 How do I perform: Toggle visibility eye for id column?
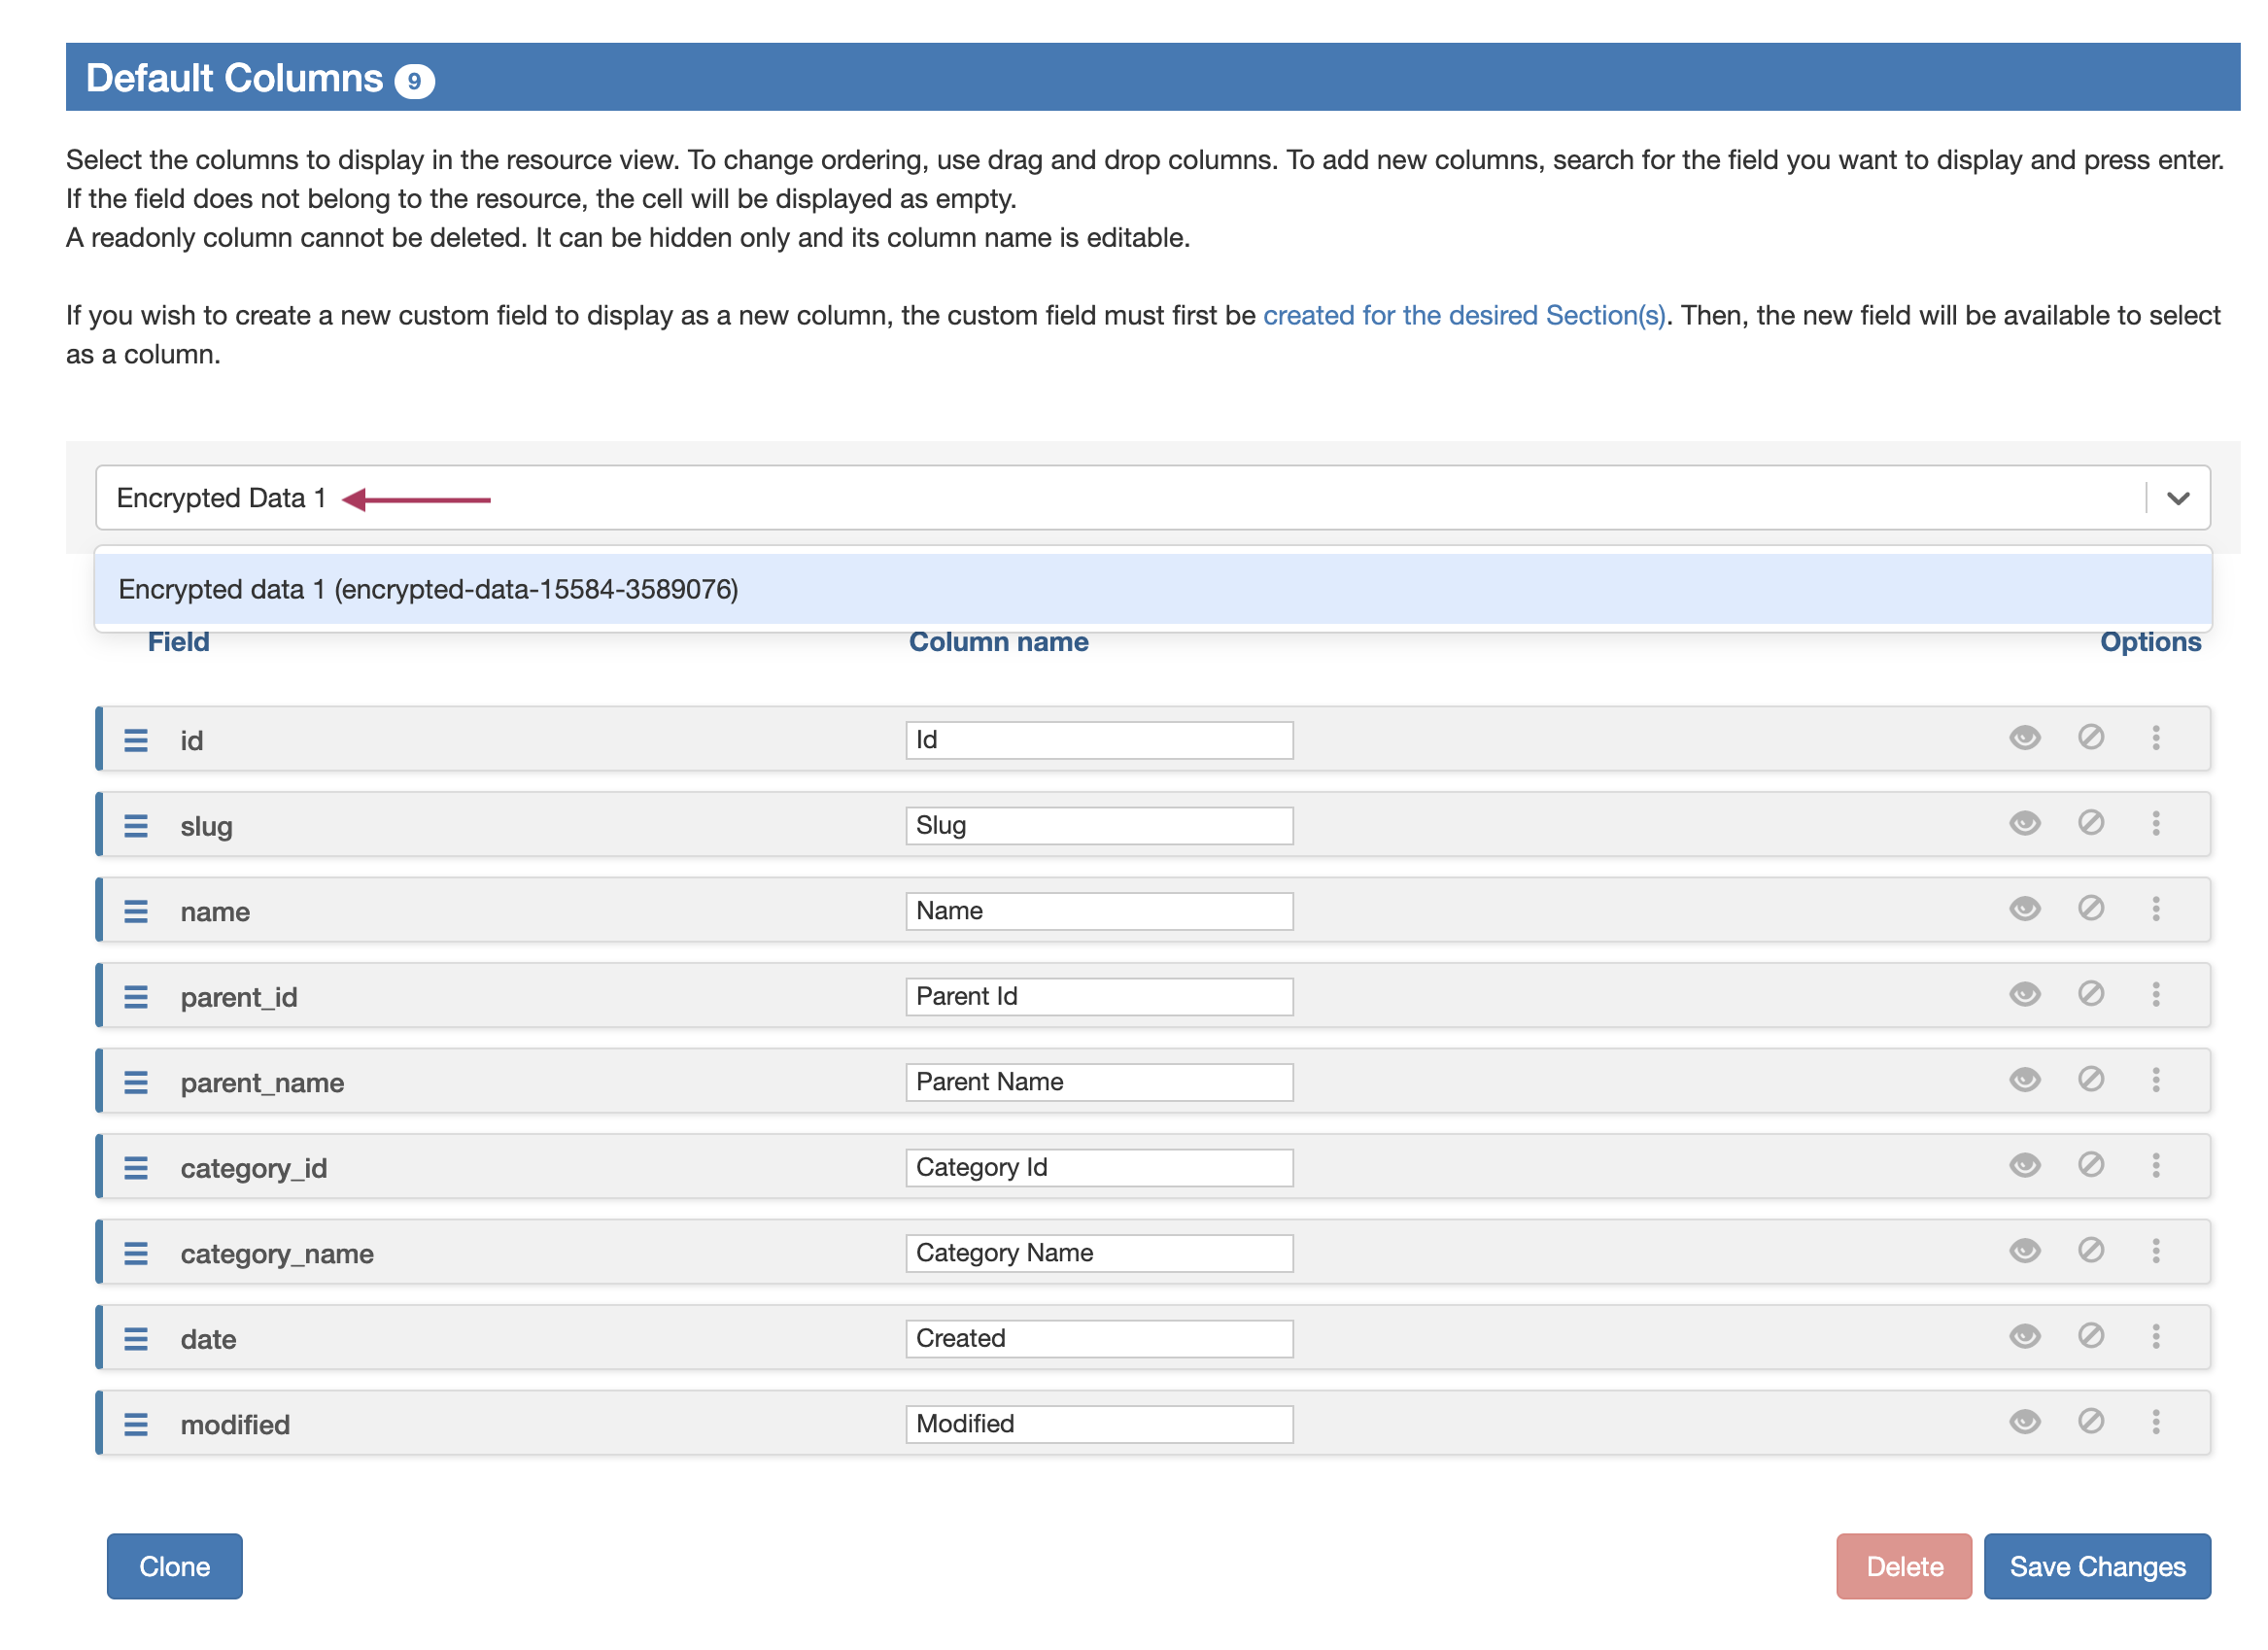coord(2025,738)
